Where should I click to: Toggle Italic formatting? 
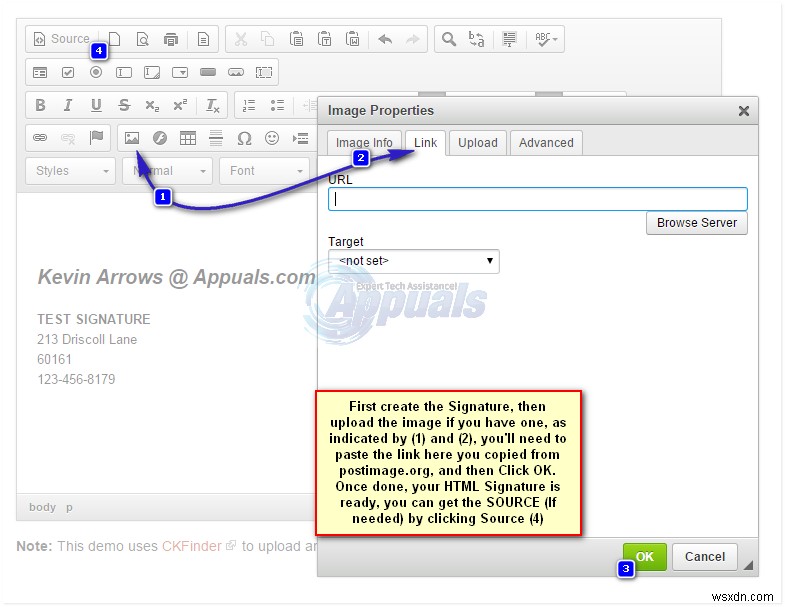(x=68, y=105)
